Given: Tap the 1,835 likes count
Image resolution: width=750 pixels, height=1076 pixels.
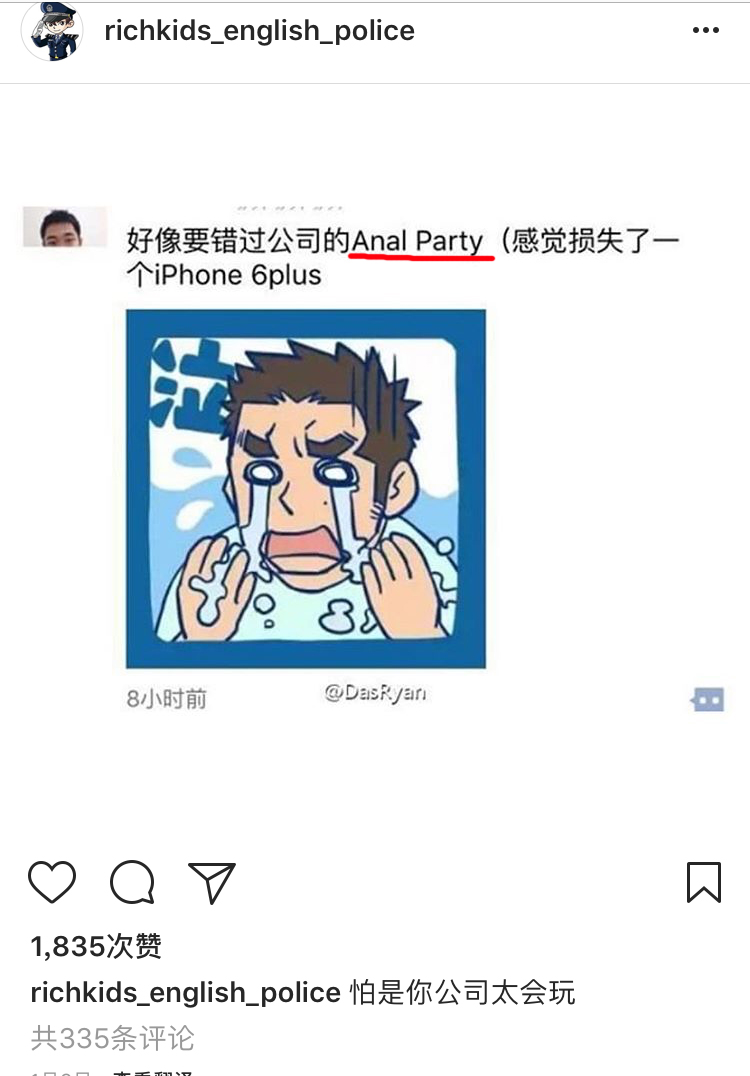Looking at the screenshot, I should 96,946.
